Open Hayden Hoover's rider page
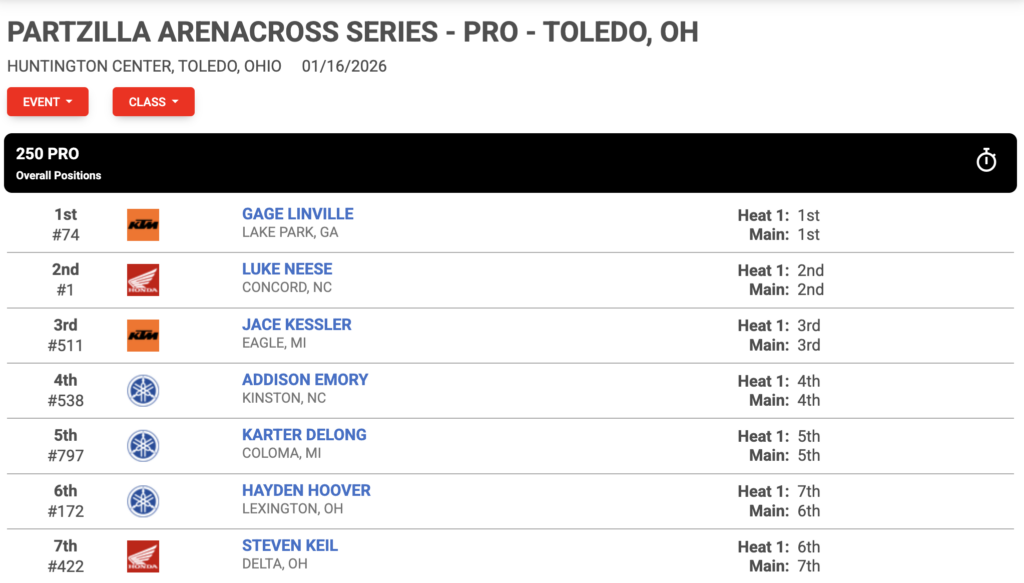 pos(306,490)
